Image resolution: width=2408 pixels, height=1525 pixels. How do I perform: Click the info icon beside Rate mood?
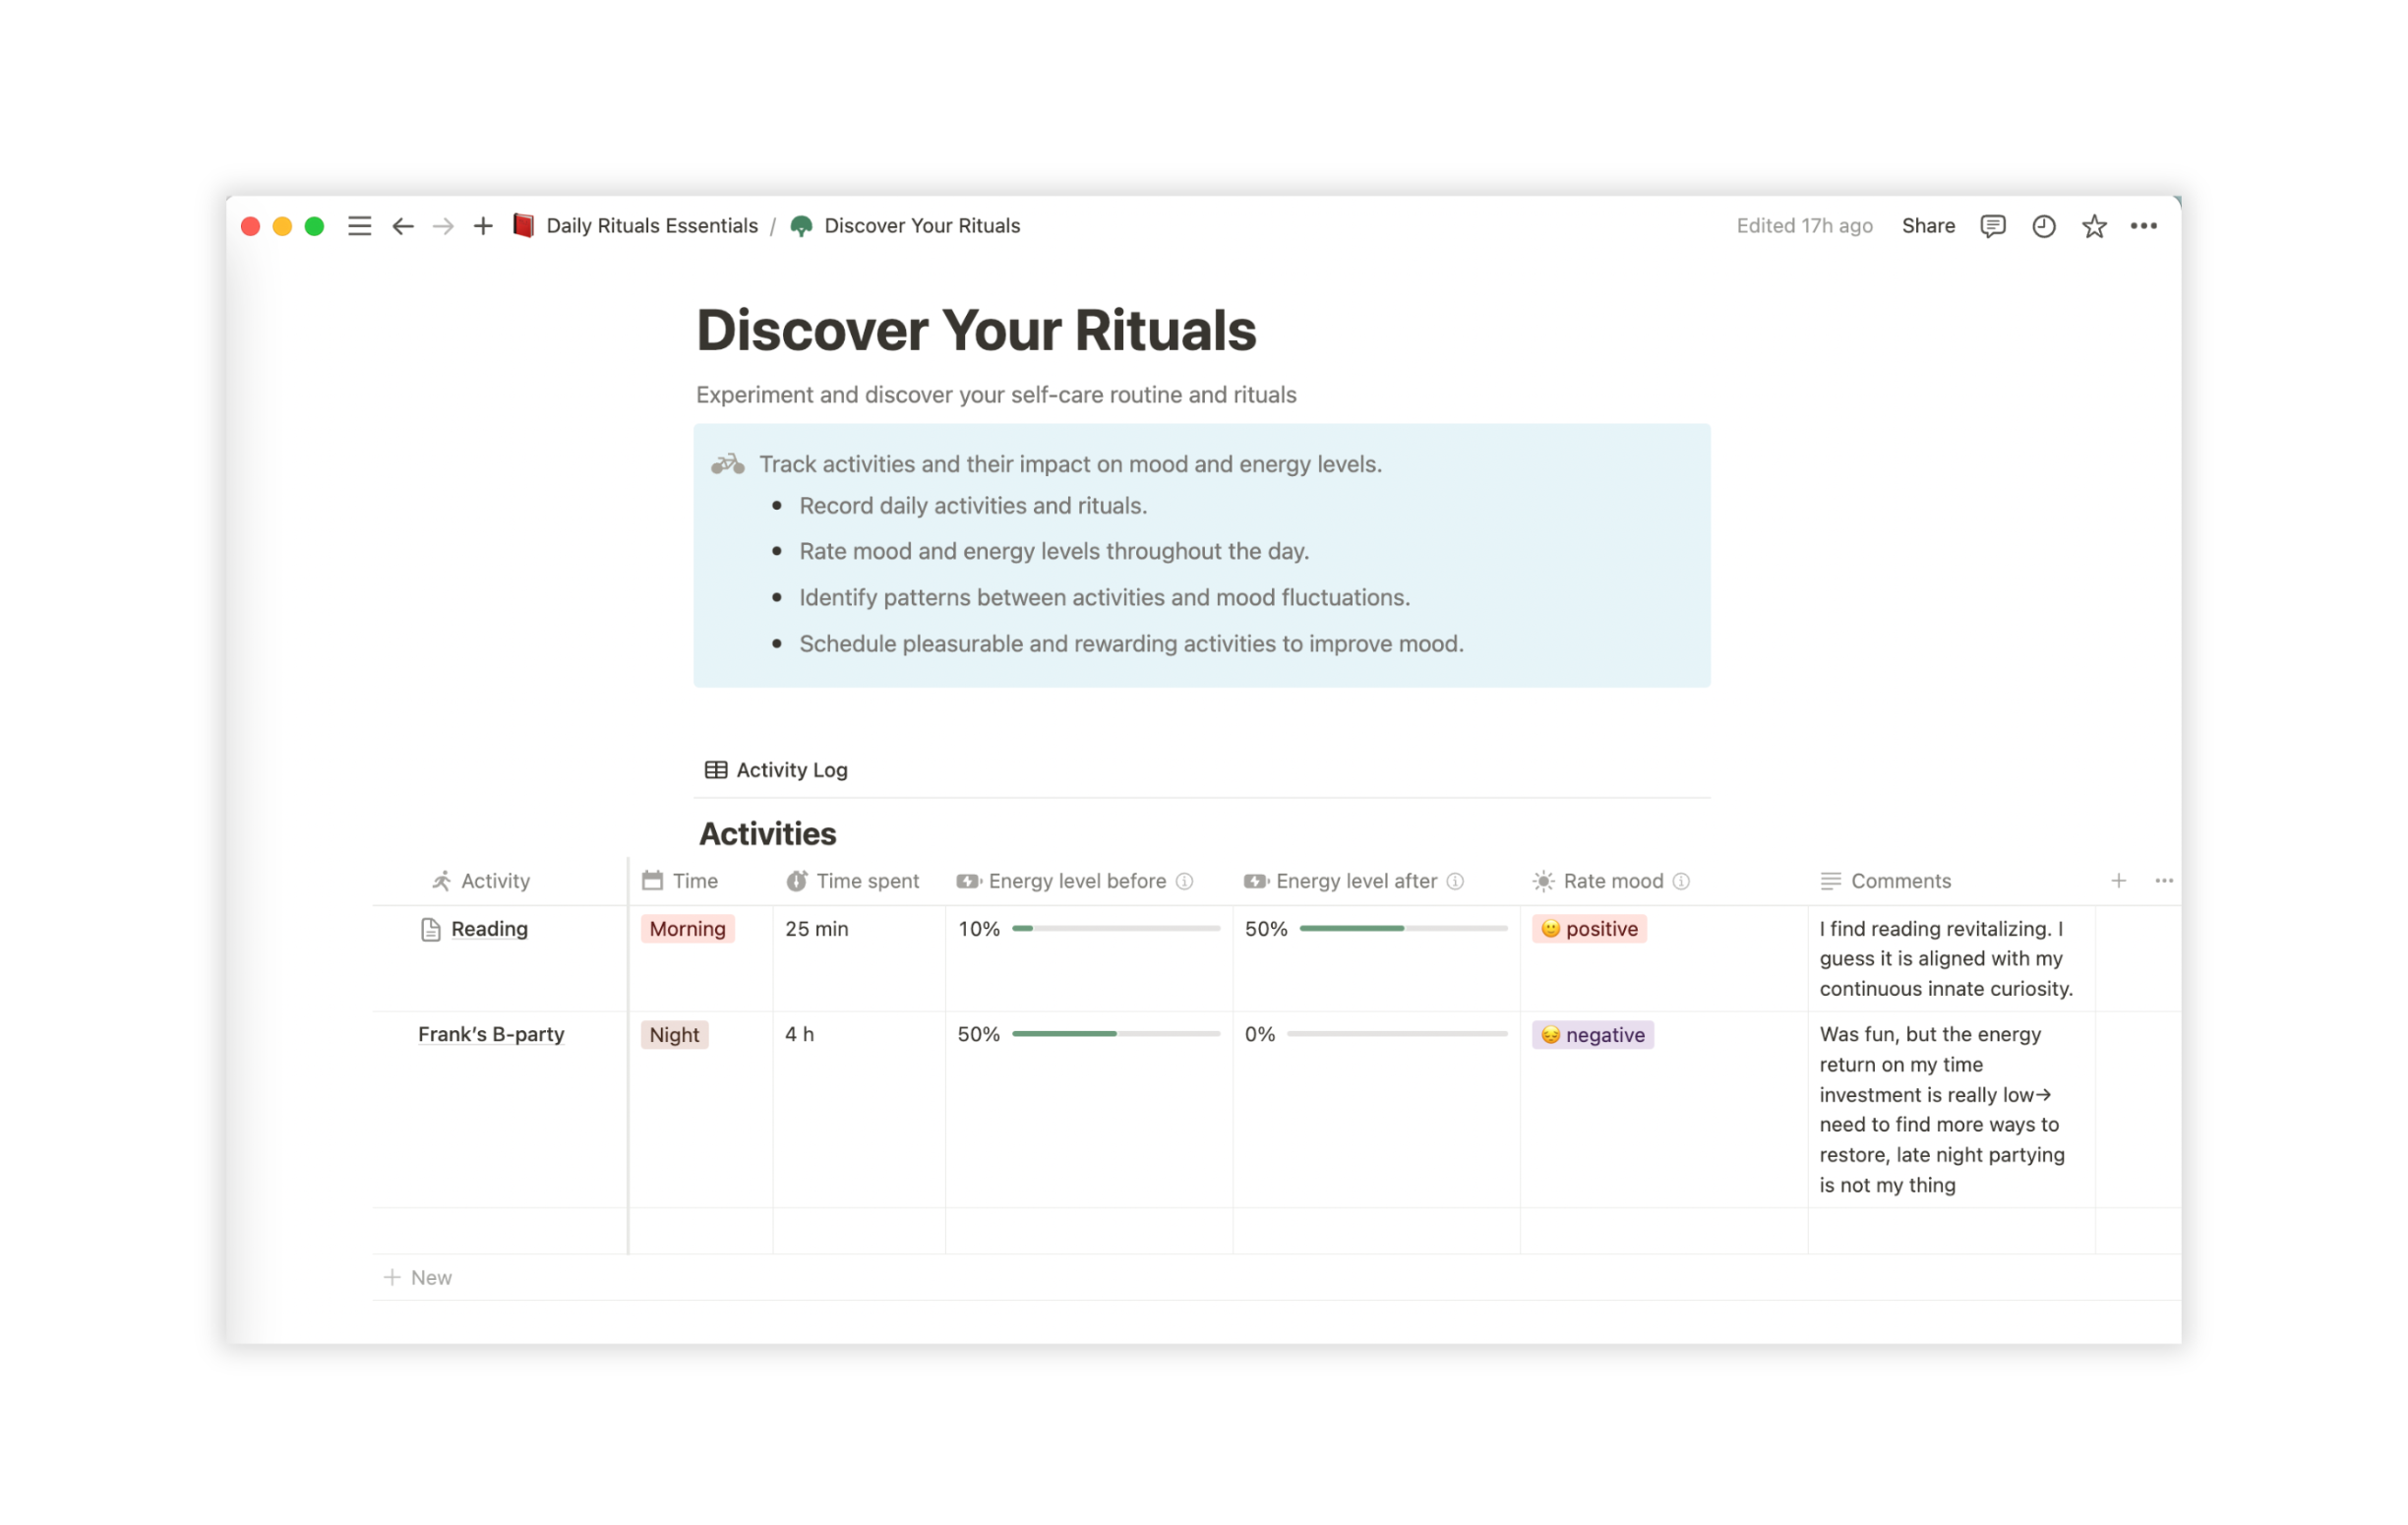(1681, 881)
